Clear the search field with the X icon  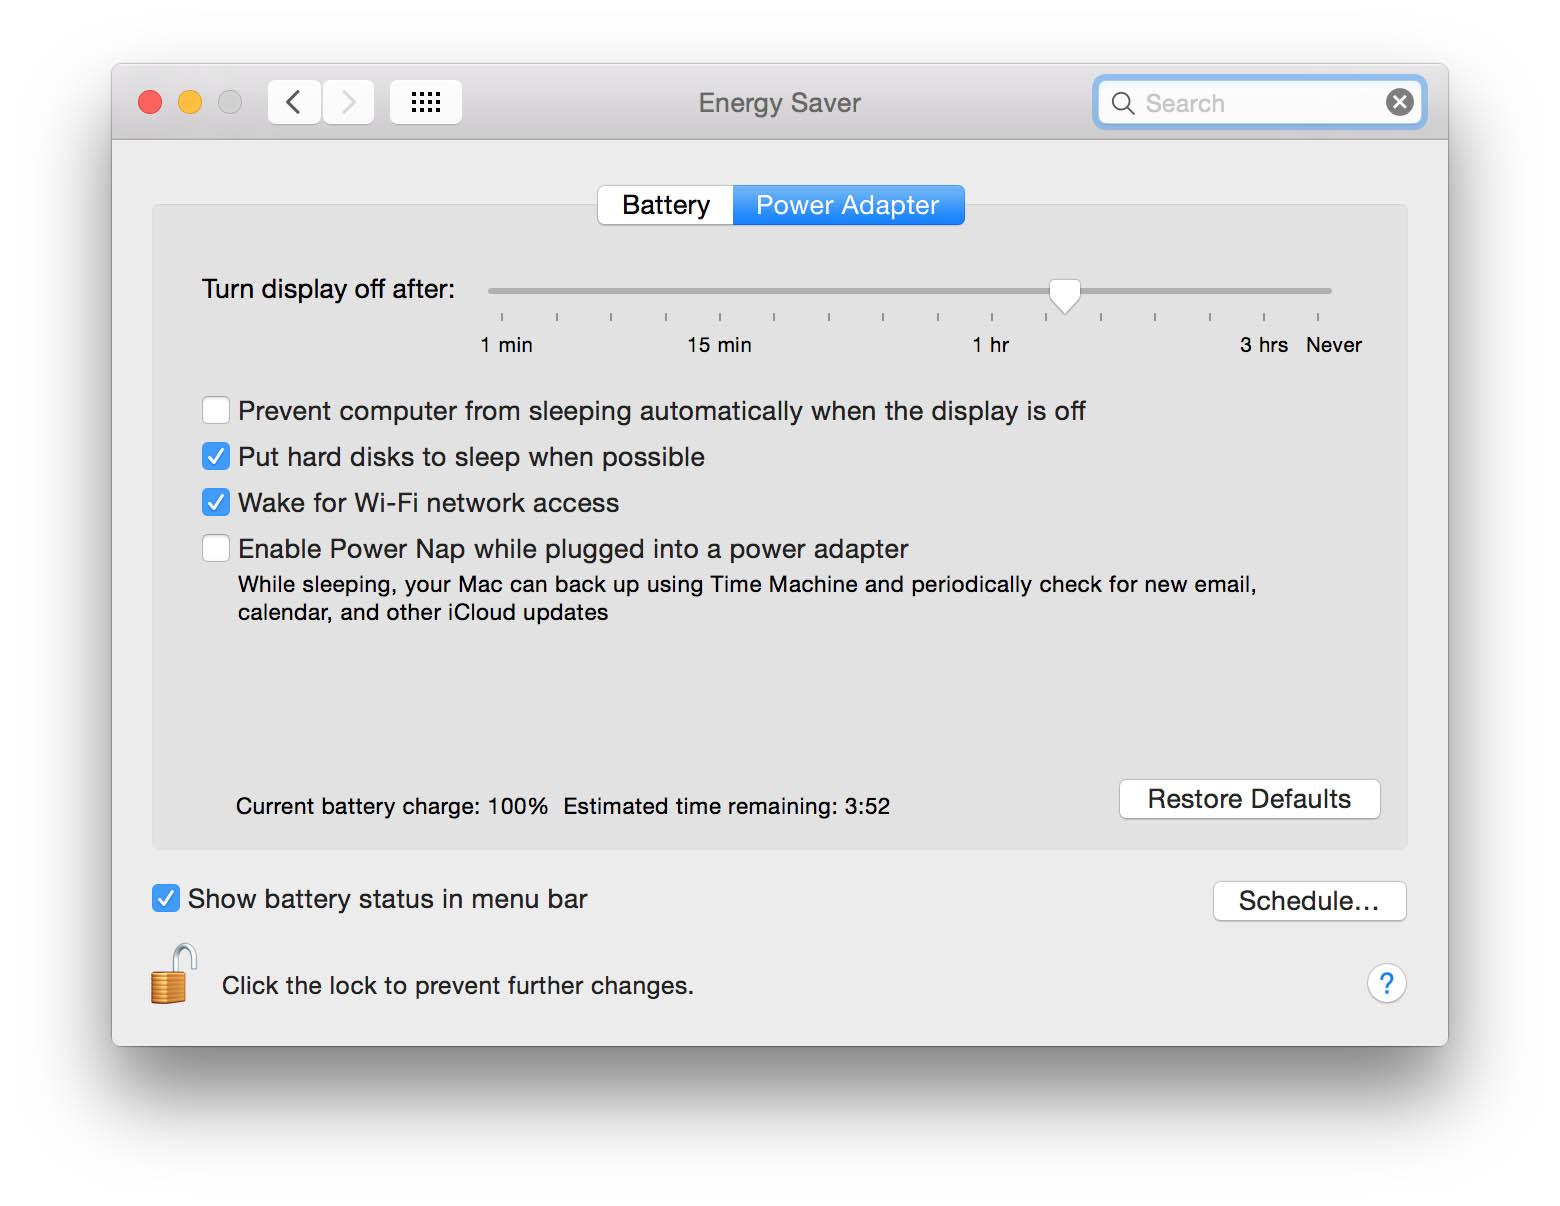1400,102
